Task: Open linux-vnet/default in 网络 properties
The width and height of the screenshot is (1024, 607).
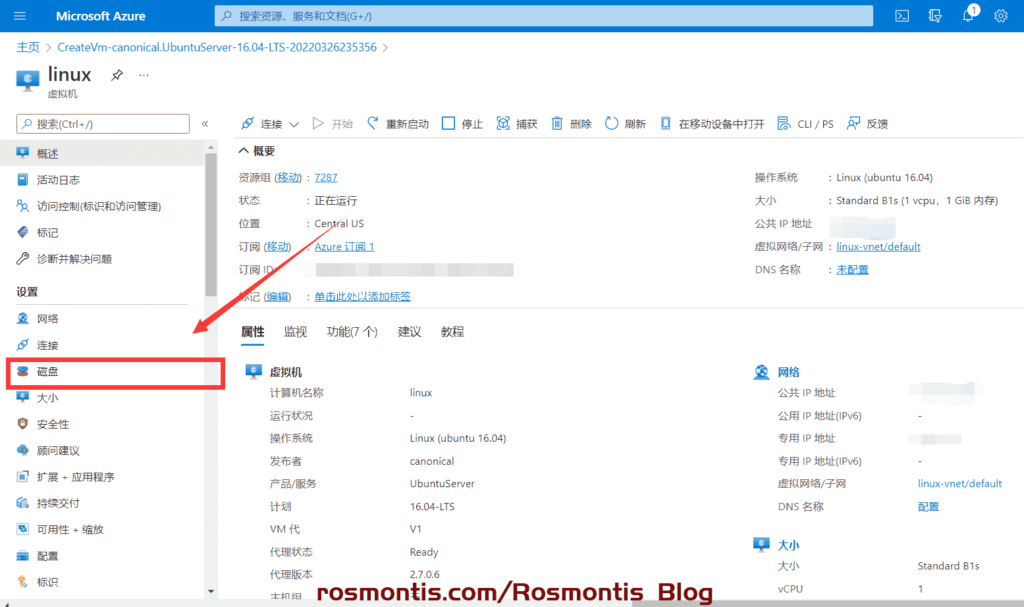Action: tap(959, 484)
